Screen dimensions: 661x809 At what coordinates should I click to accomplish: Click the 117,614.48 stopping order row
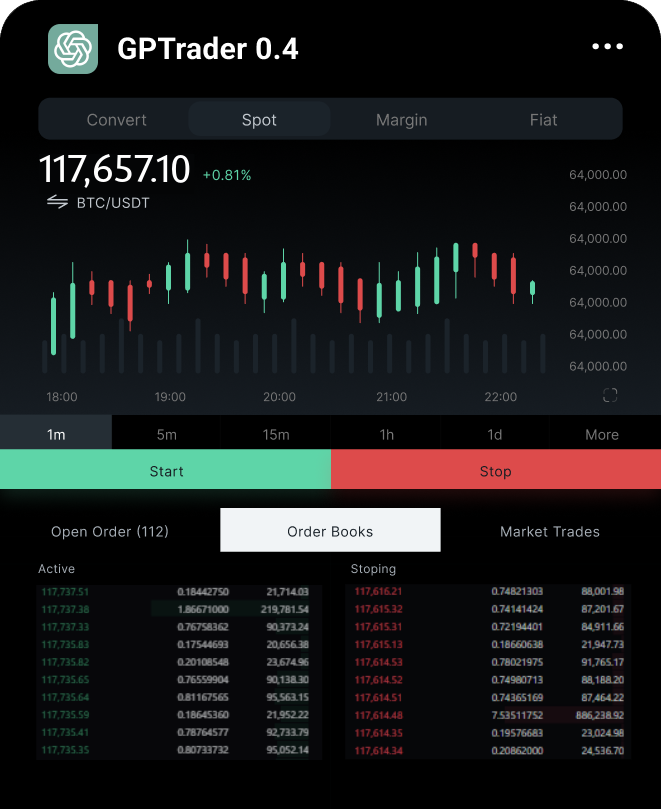pos(488,715)
